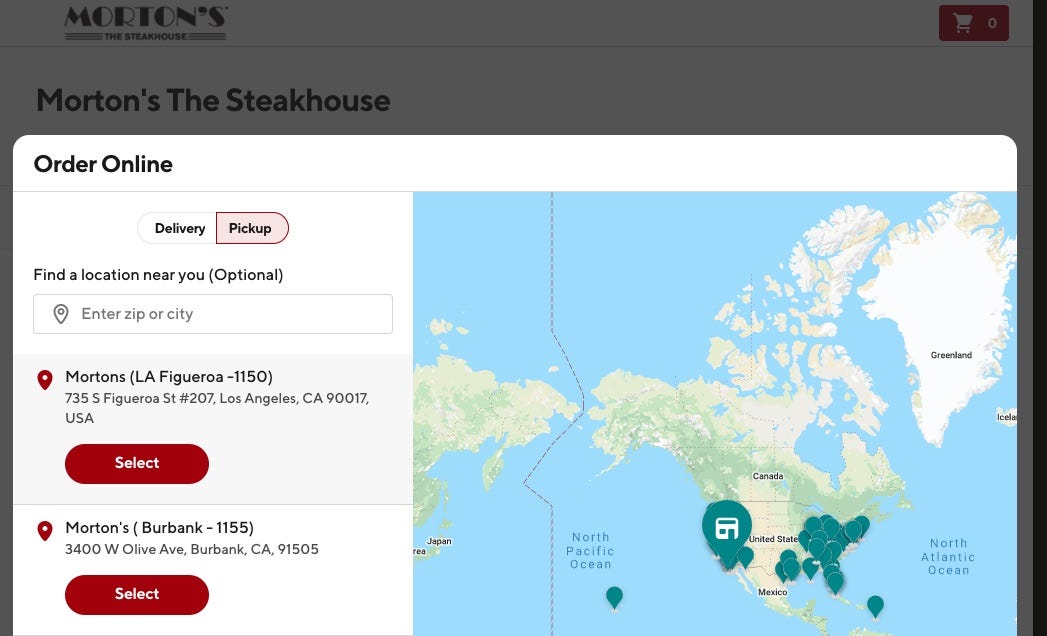1047x636 pixels.
Task: Click the Burbank address text
Action: [x=192, y=549]
